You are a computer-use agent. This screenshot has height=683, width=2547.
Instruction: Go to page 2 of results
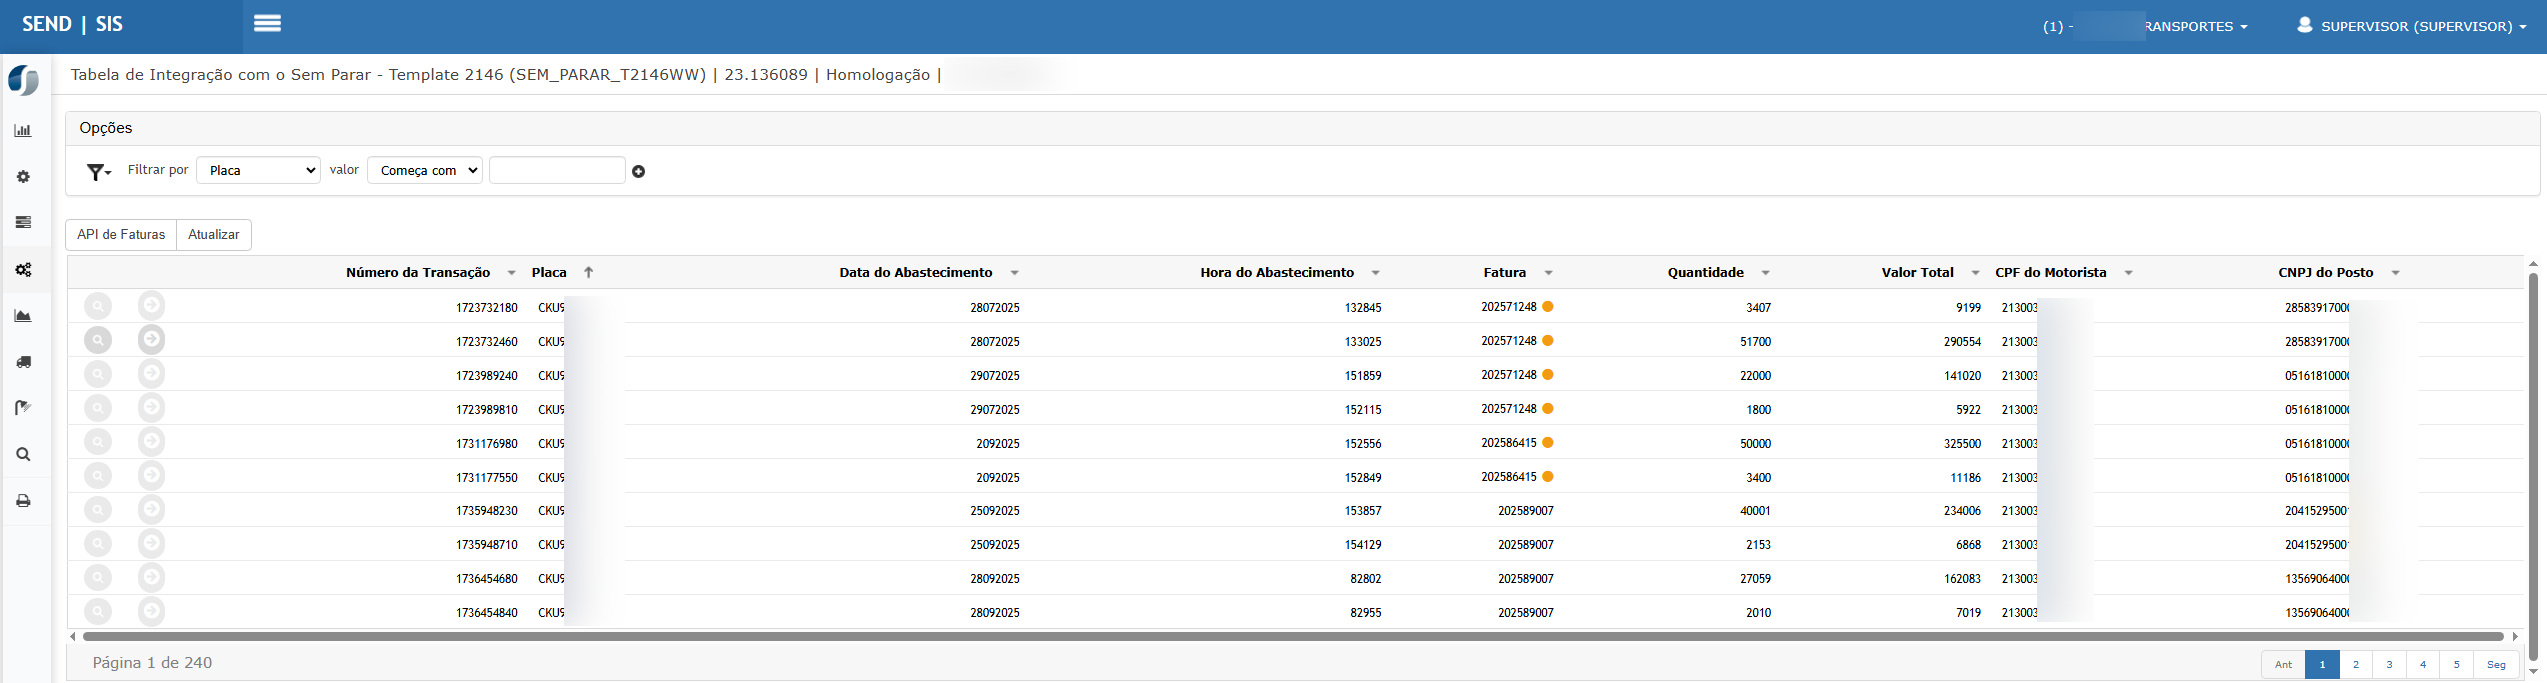pos(2355,665)
